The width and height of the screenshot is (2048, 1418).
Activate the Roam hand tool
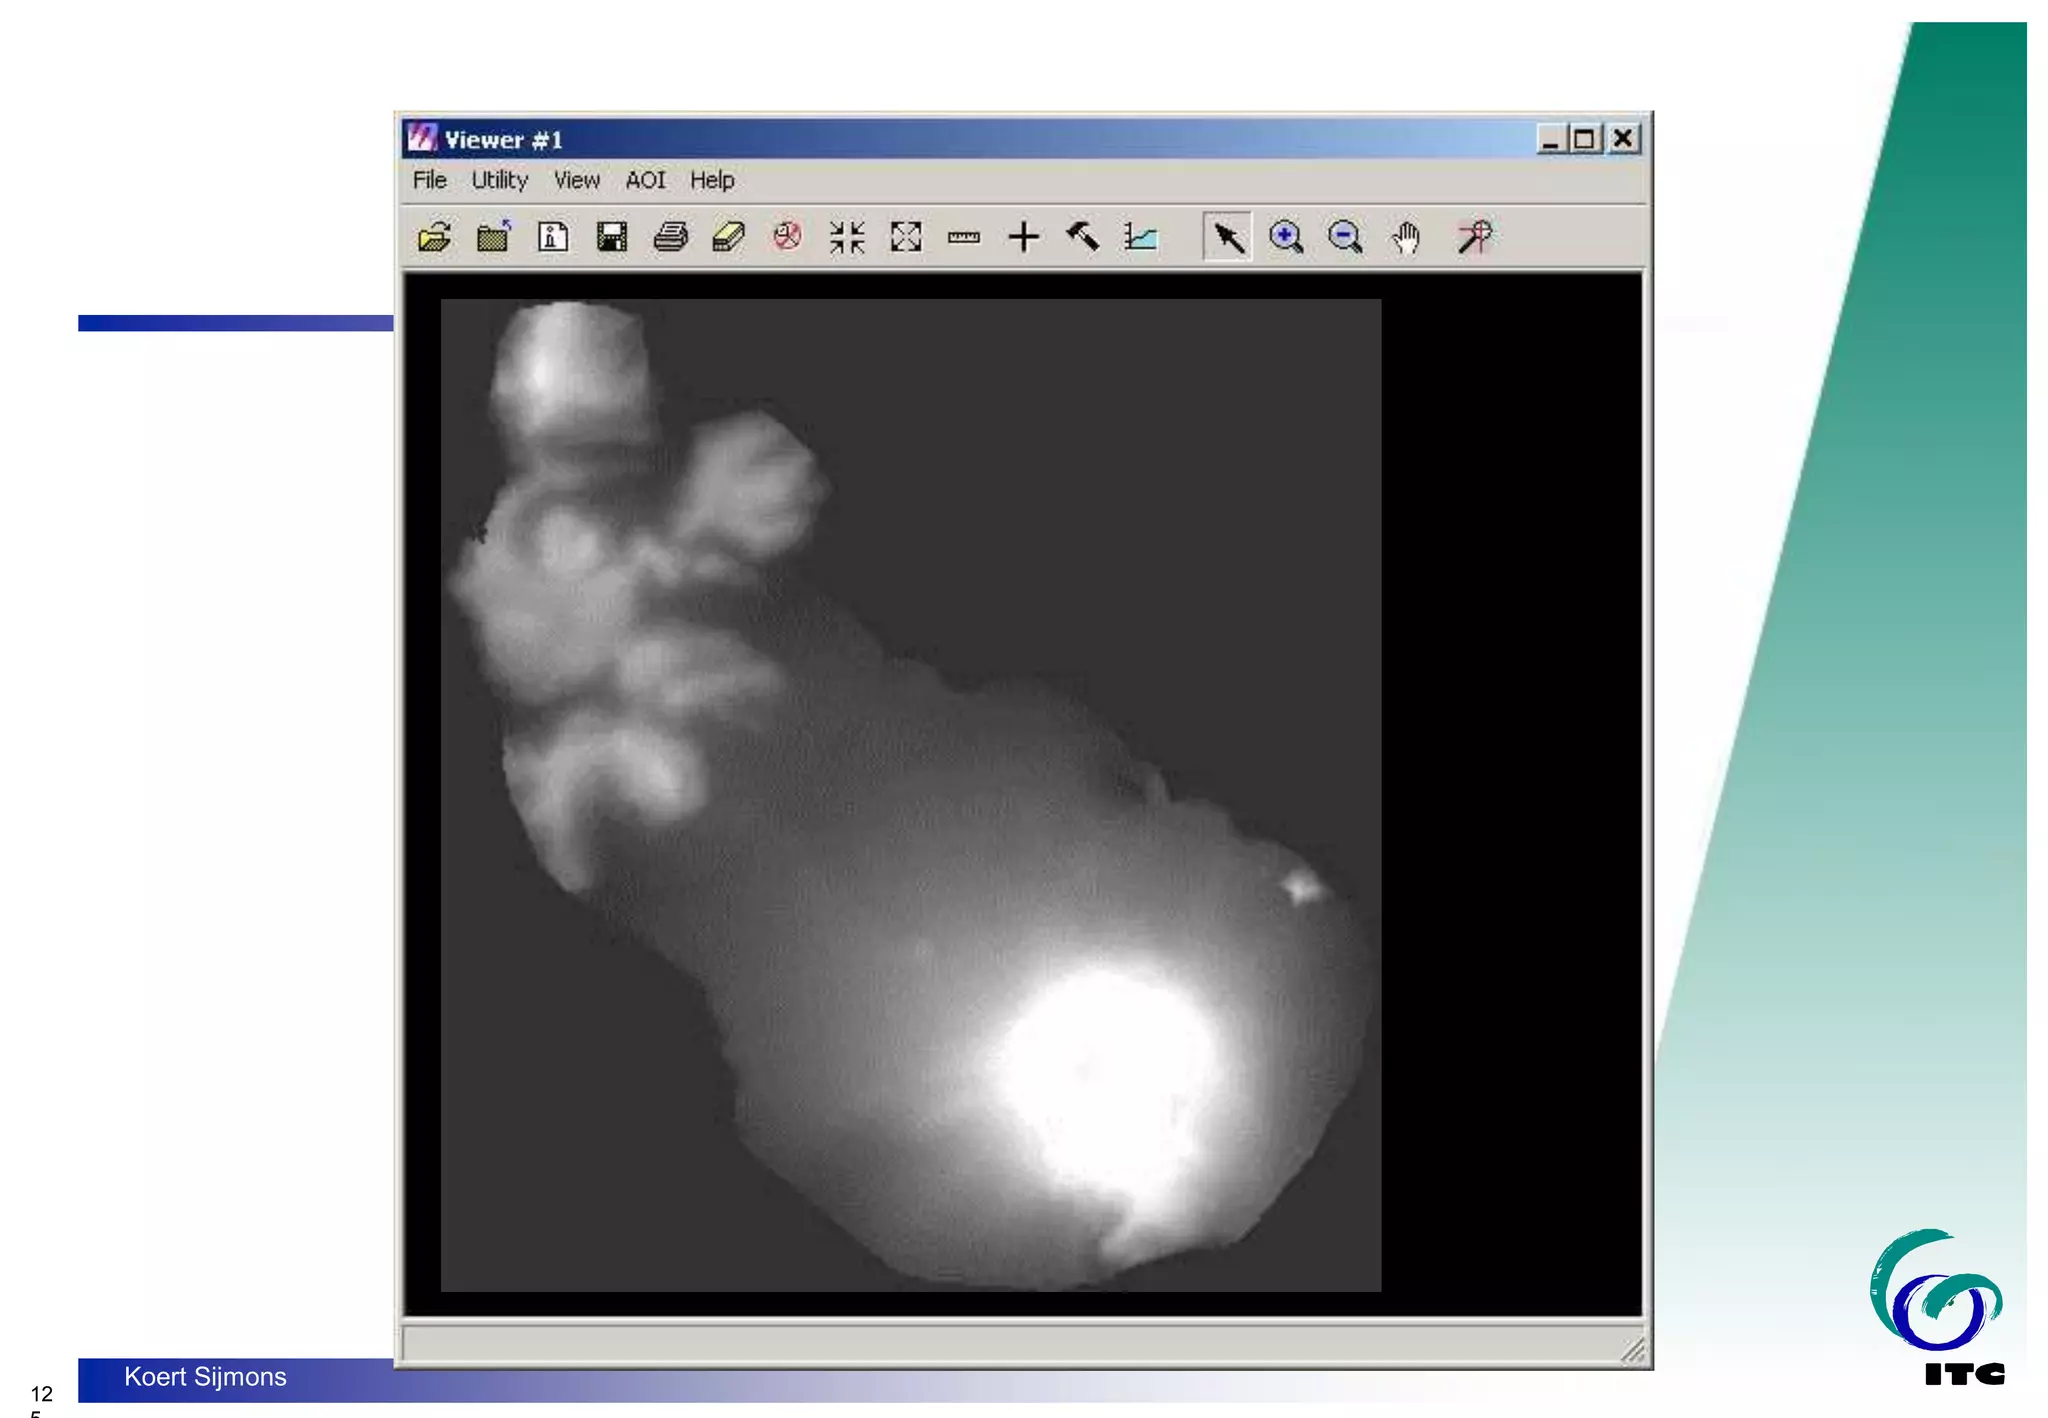[x=1405, y=238]
